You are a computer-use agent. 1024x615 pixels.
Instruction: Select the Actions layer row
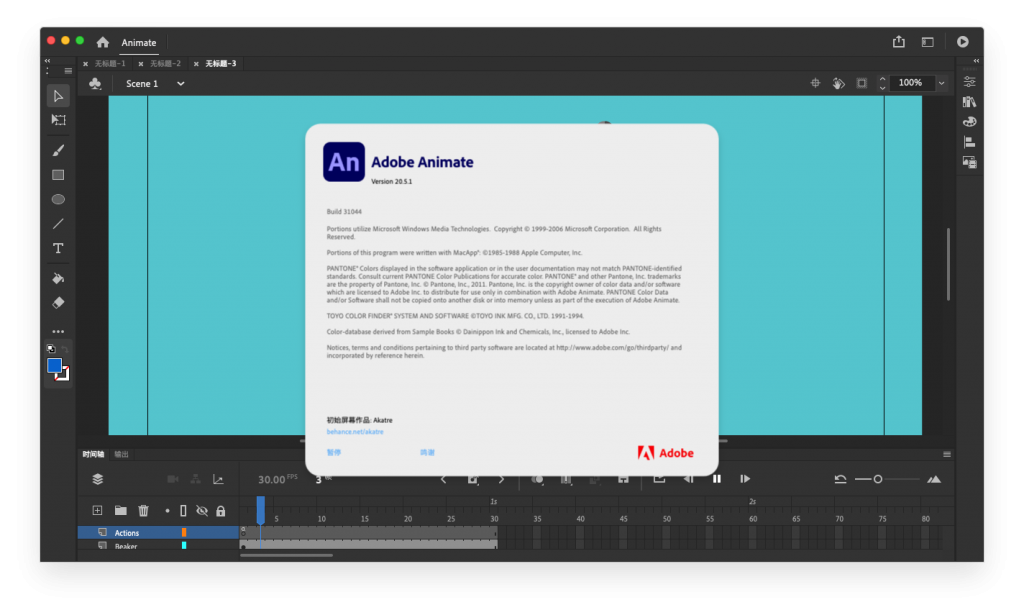pos(158,533)
